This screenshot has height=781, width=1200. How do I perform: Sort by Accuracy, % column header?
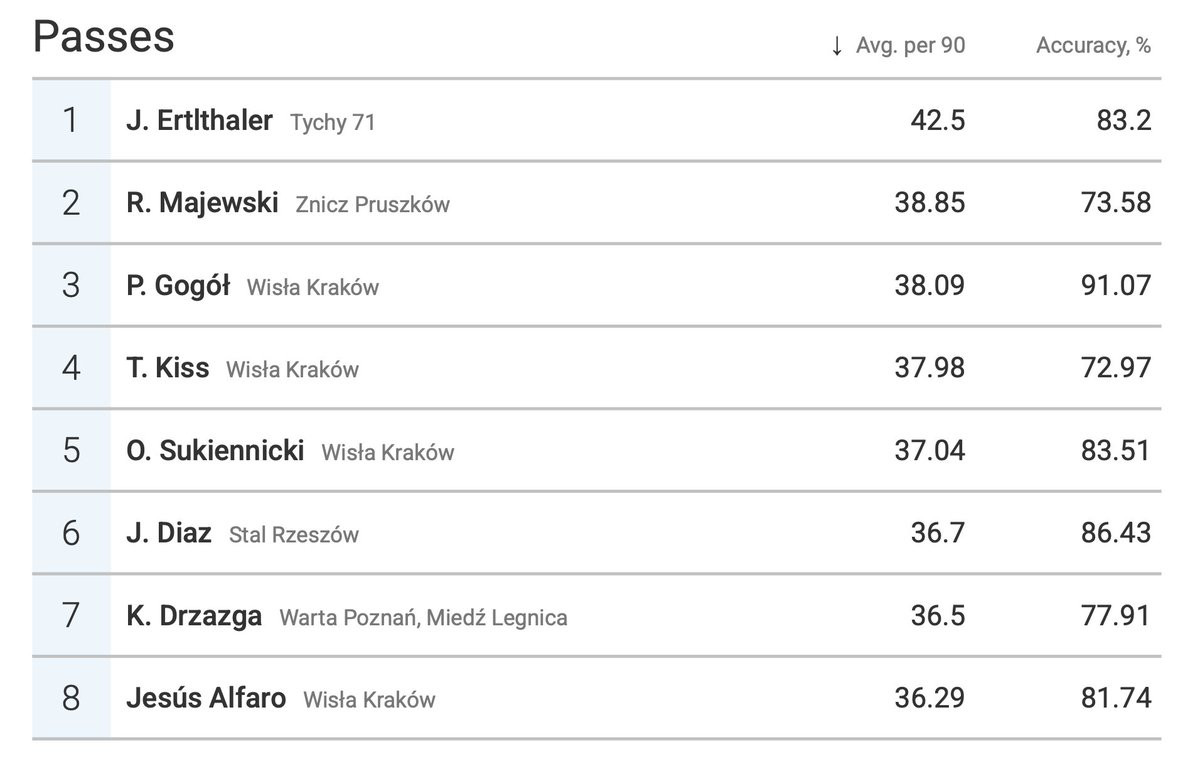coord(1093,46)
